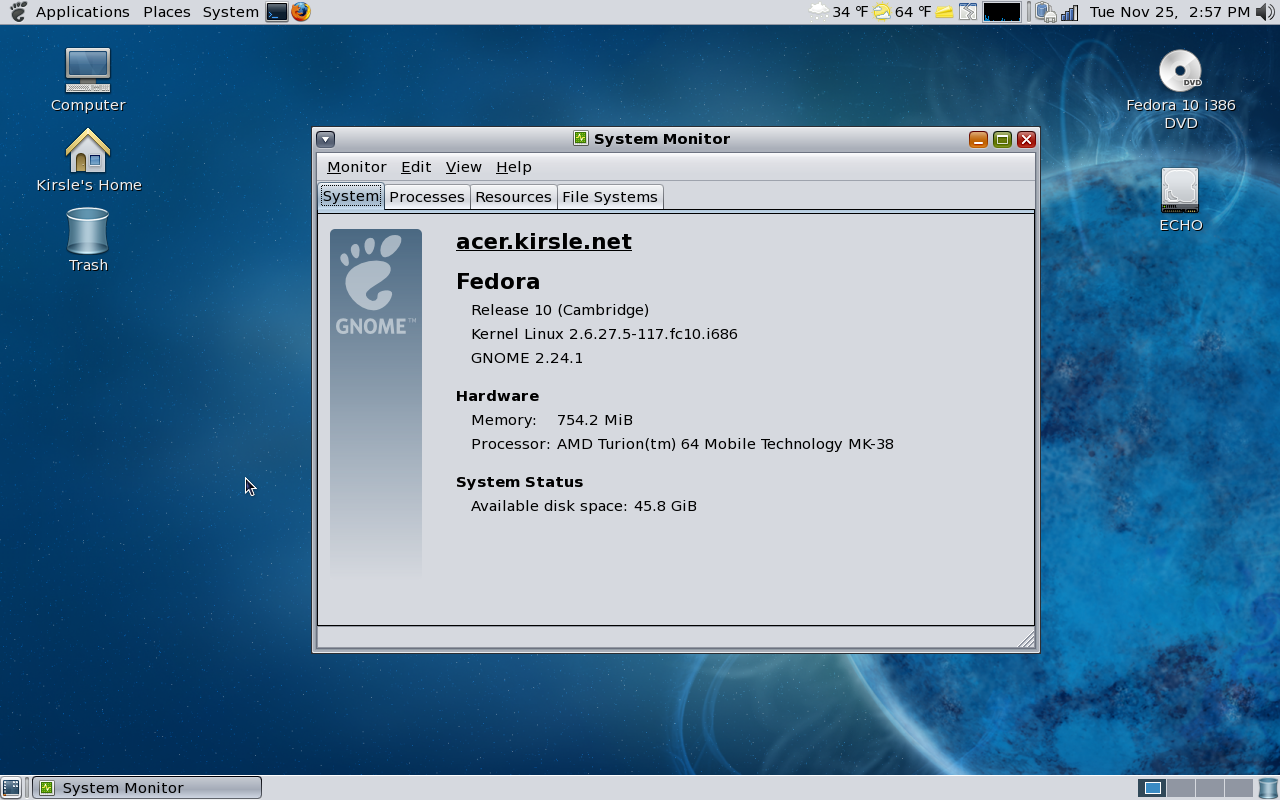
Task: Click the System Monitor taskbar button
Action: 148,788
